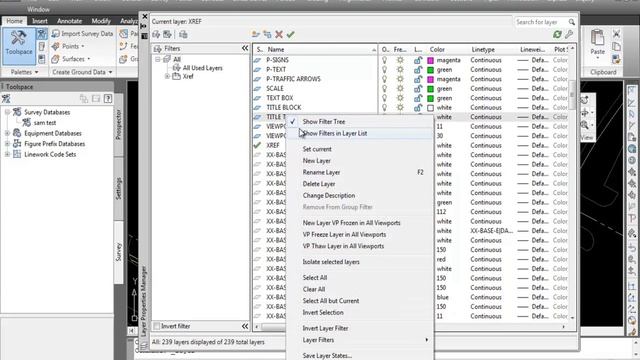Viewport: 640px width, 360px height.
Task: Choose Show Filters in Layer List
Action: (x=360, y=133)
